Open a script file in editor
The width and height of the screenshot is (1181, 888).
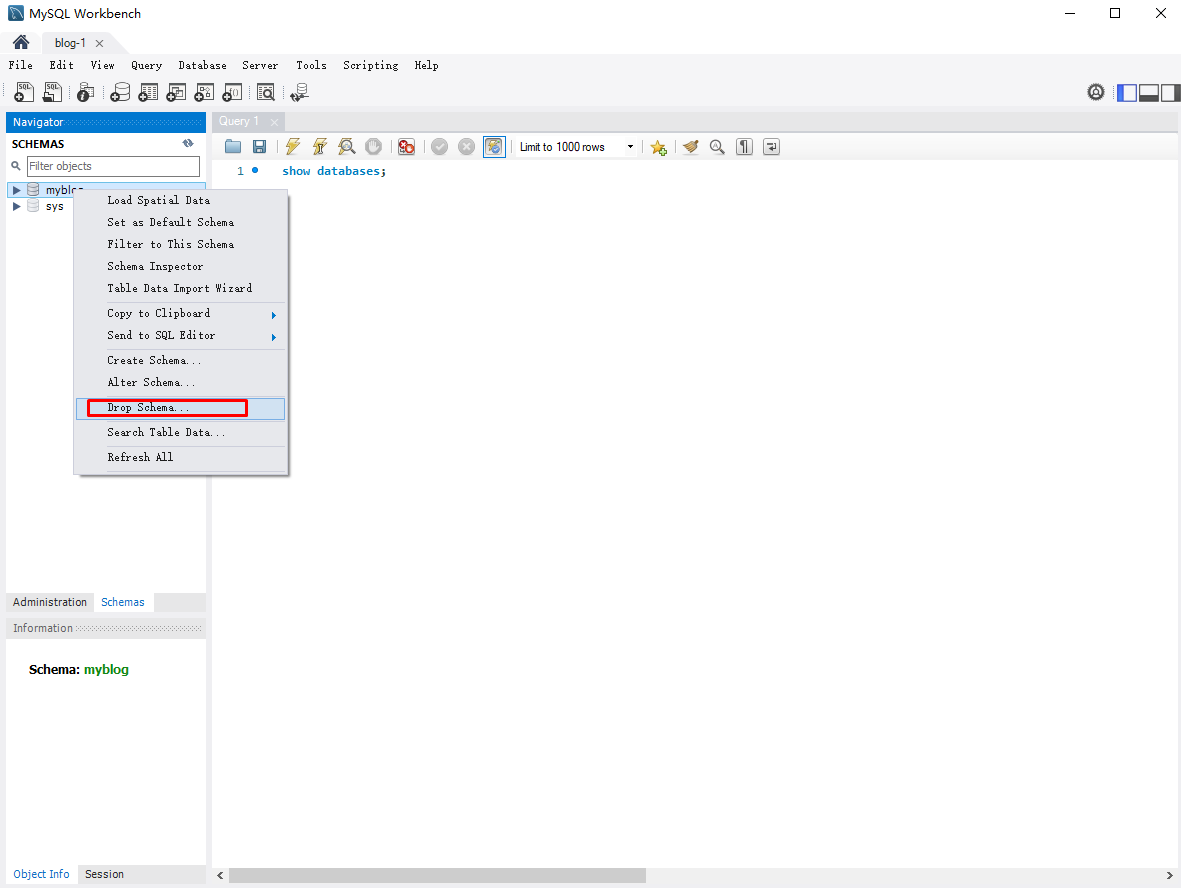tap(233, 147)
